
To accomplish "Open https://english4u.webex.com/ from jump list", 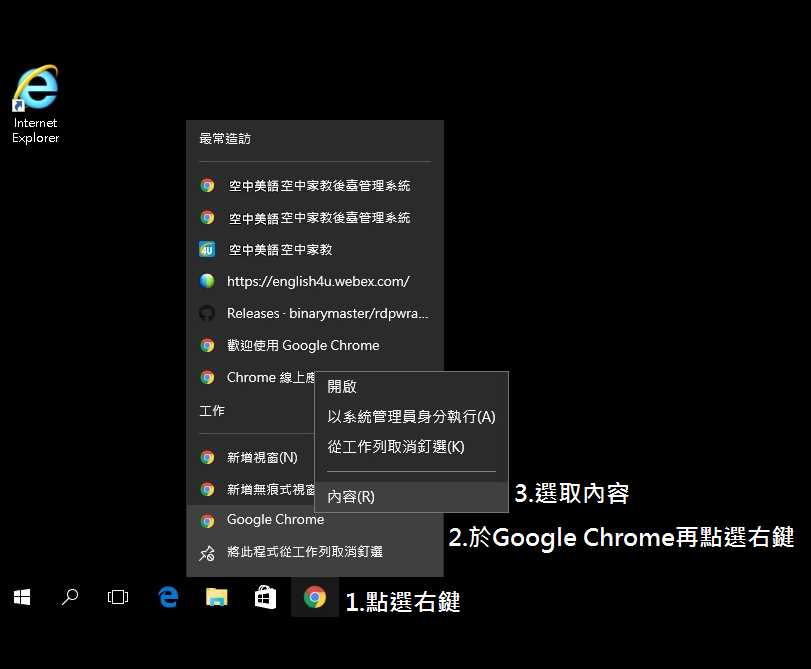I will [314, 281].
